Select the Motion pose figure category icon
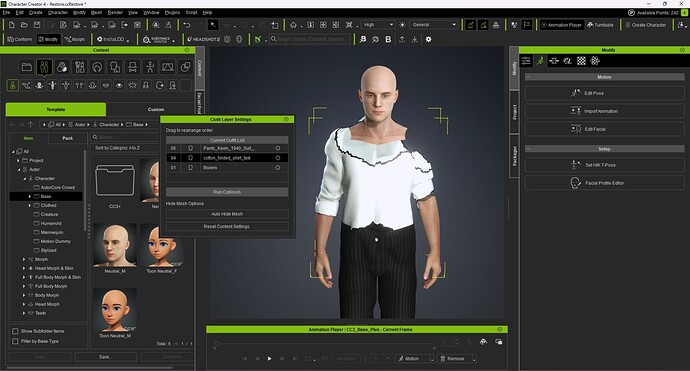The width and height of the screenshot is (690, 371). pos(150,67)
